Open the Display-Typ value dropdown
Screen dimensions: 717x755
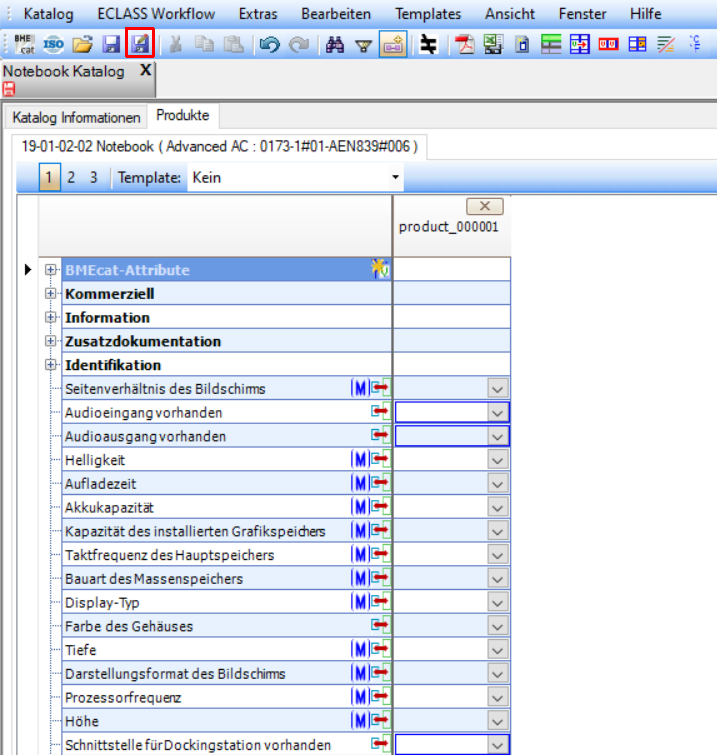497,602
